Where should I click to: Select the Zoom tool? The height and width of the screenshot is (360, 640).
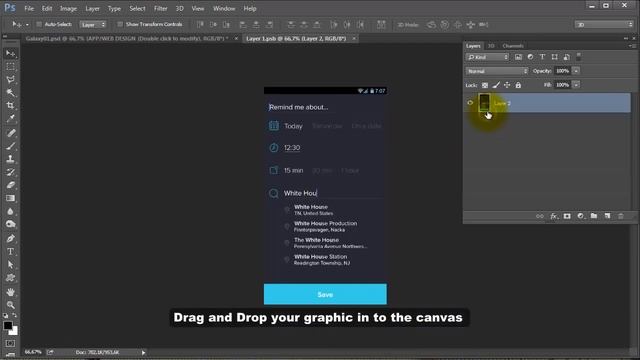tap(11, 305)
